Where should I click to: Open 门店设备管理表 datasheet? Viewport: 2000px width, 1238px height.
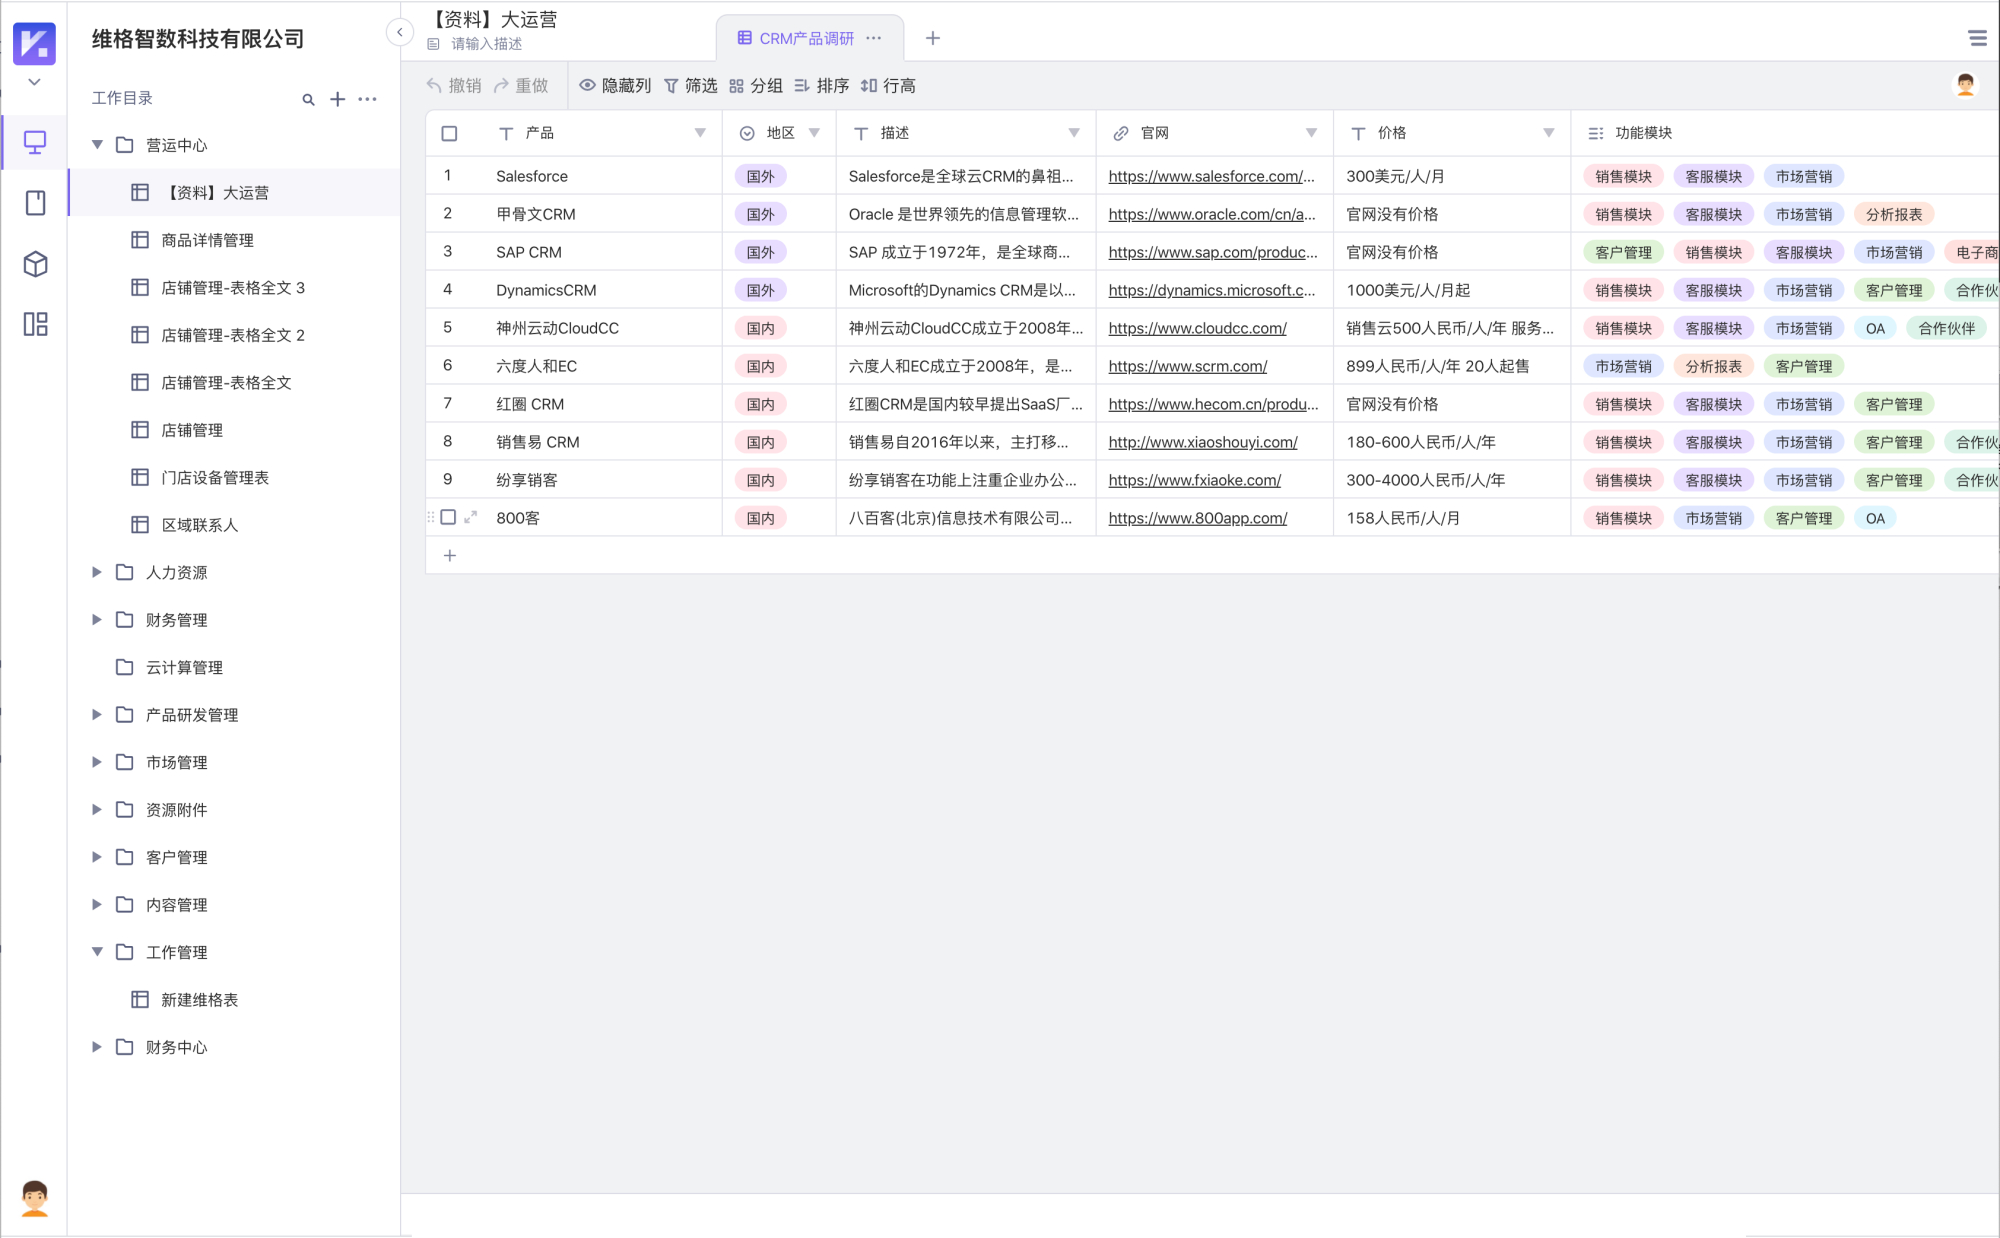234,478
